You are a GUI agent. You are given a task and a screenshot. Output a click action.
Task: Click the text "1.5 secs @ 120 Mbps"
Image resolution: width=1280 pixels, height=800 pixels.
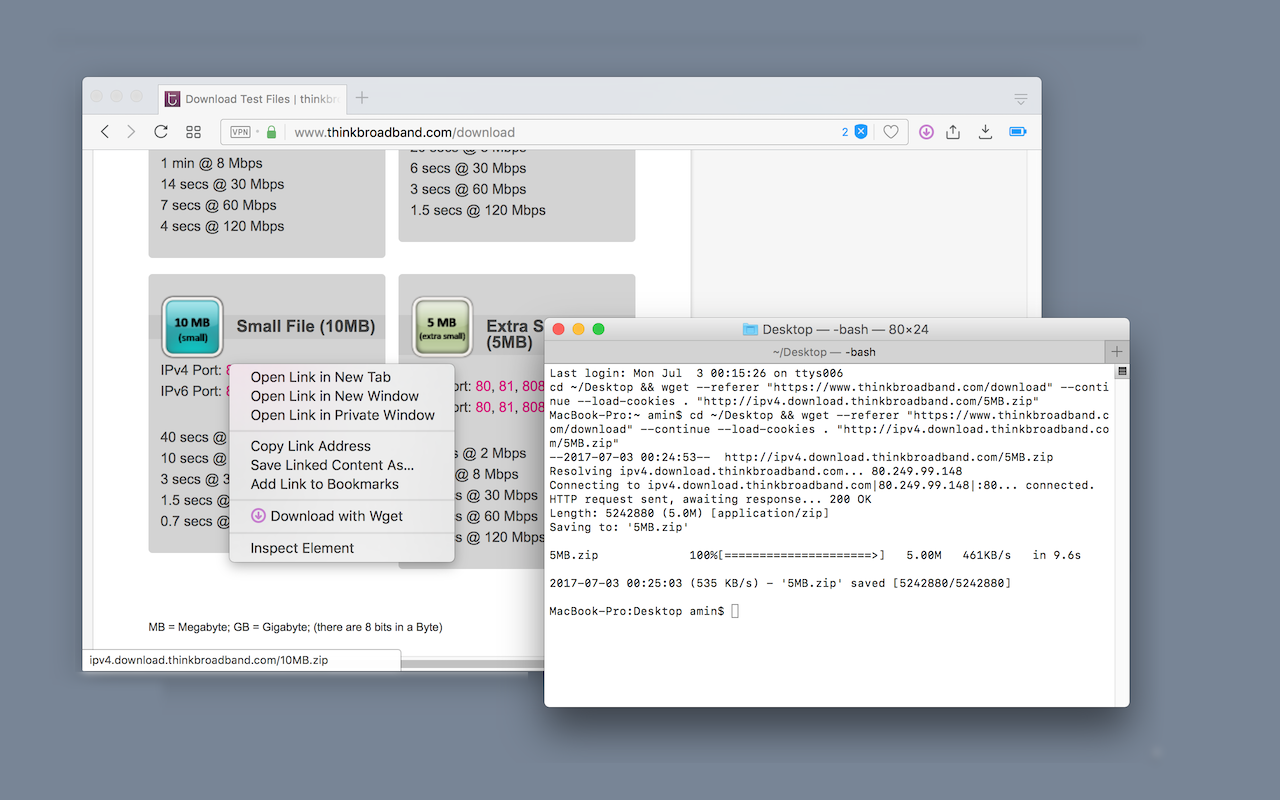click(478, 210)
